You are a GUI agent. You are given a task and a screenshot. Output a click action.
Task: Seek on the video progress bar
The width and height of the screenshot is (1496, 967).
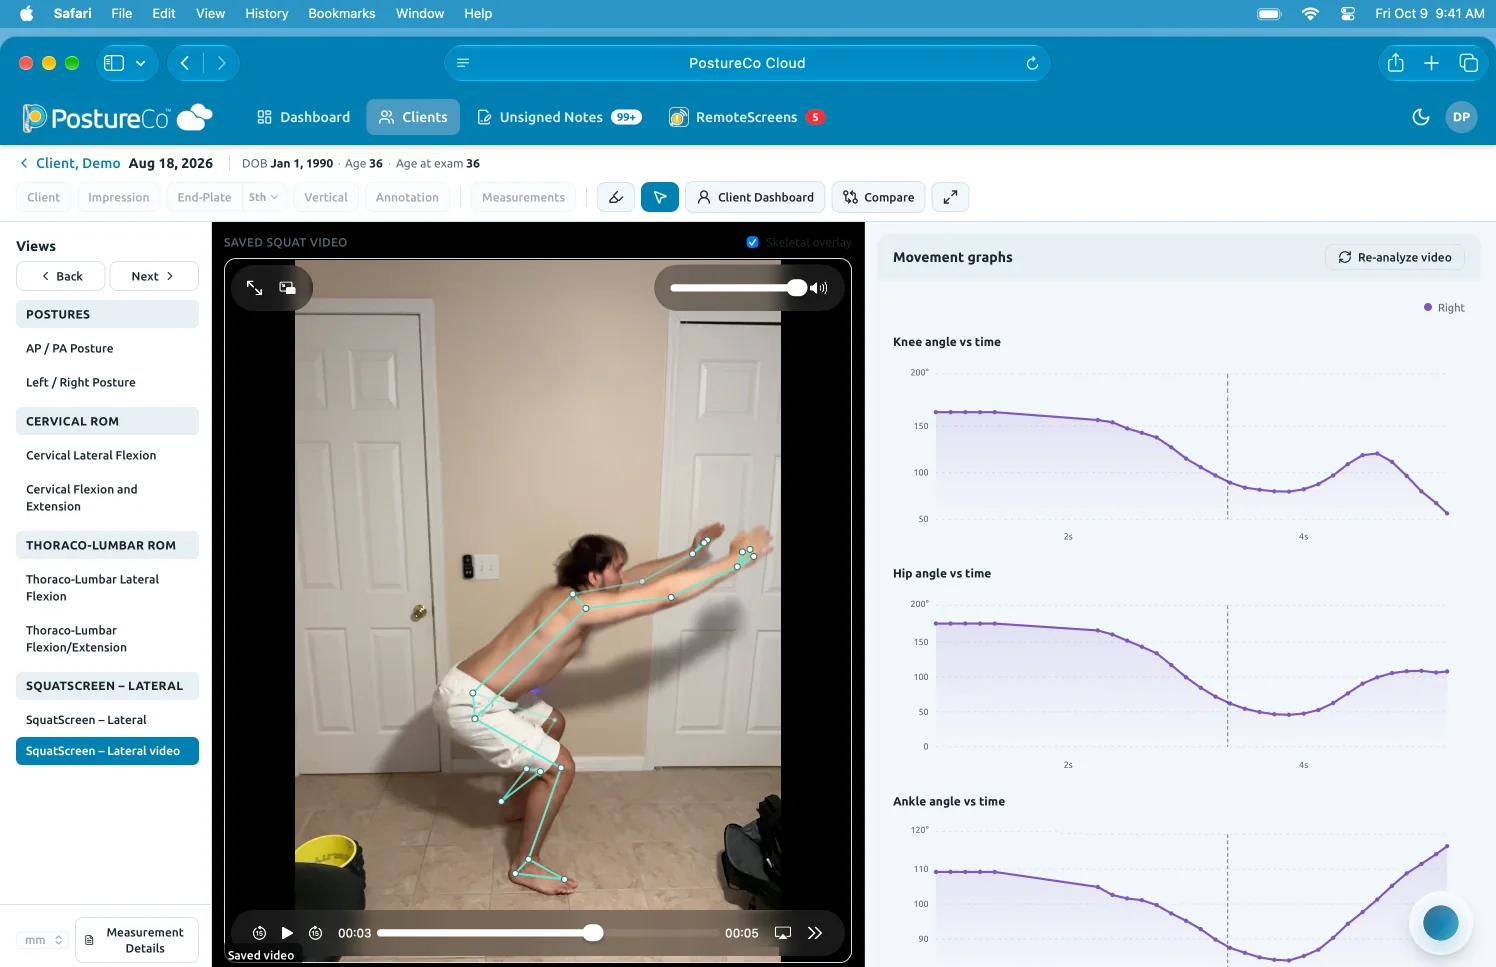[548, 933]
